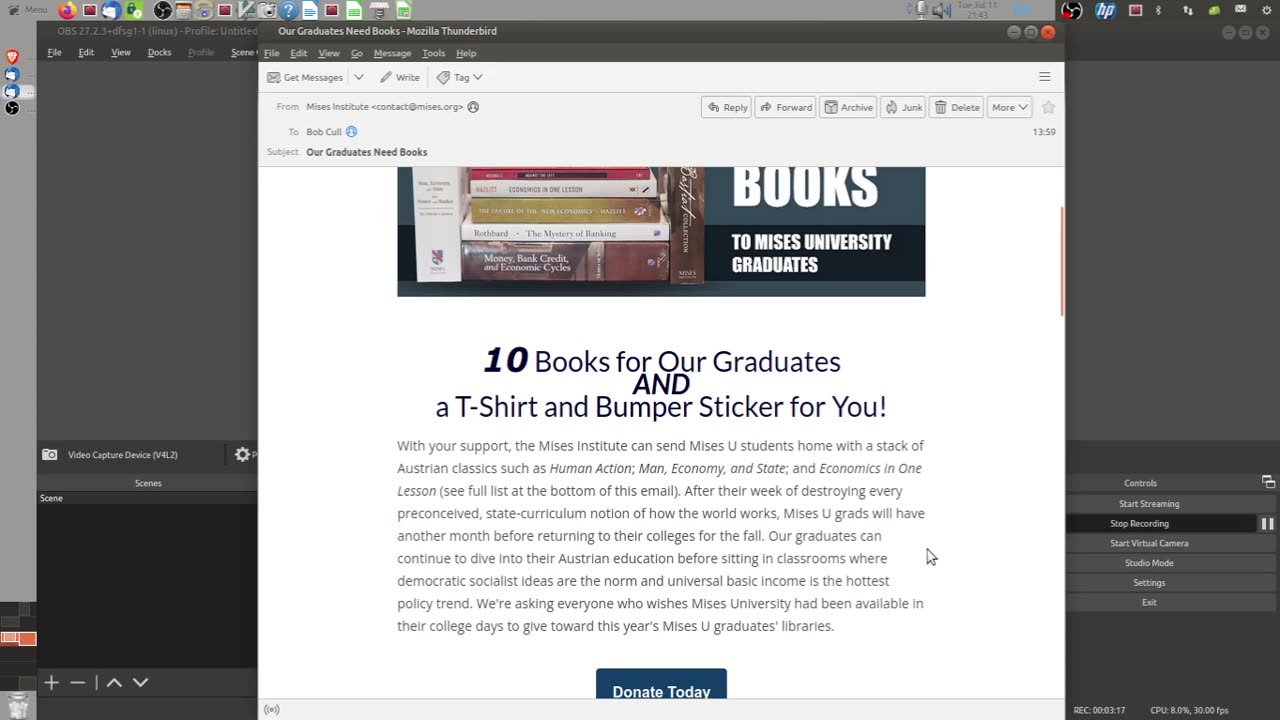Image resolution: width=1280 pixels, height=720 pixels.
Task: Click Exit in OBS Controls
Action: click(1149, 603)
